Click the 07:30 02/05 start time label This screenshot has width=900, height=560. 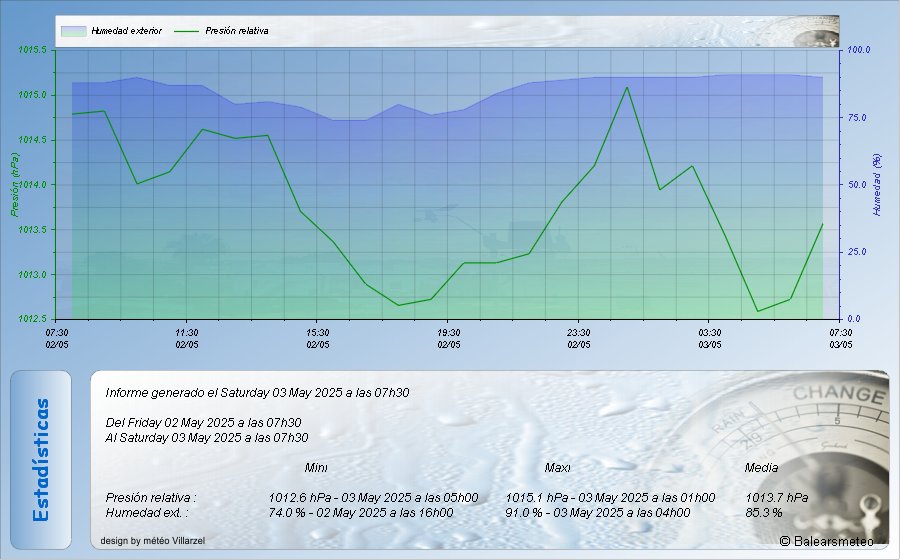(57, 339)
